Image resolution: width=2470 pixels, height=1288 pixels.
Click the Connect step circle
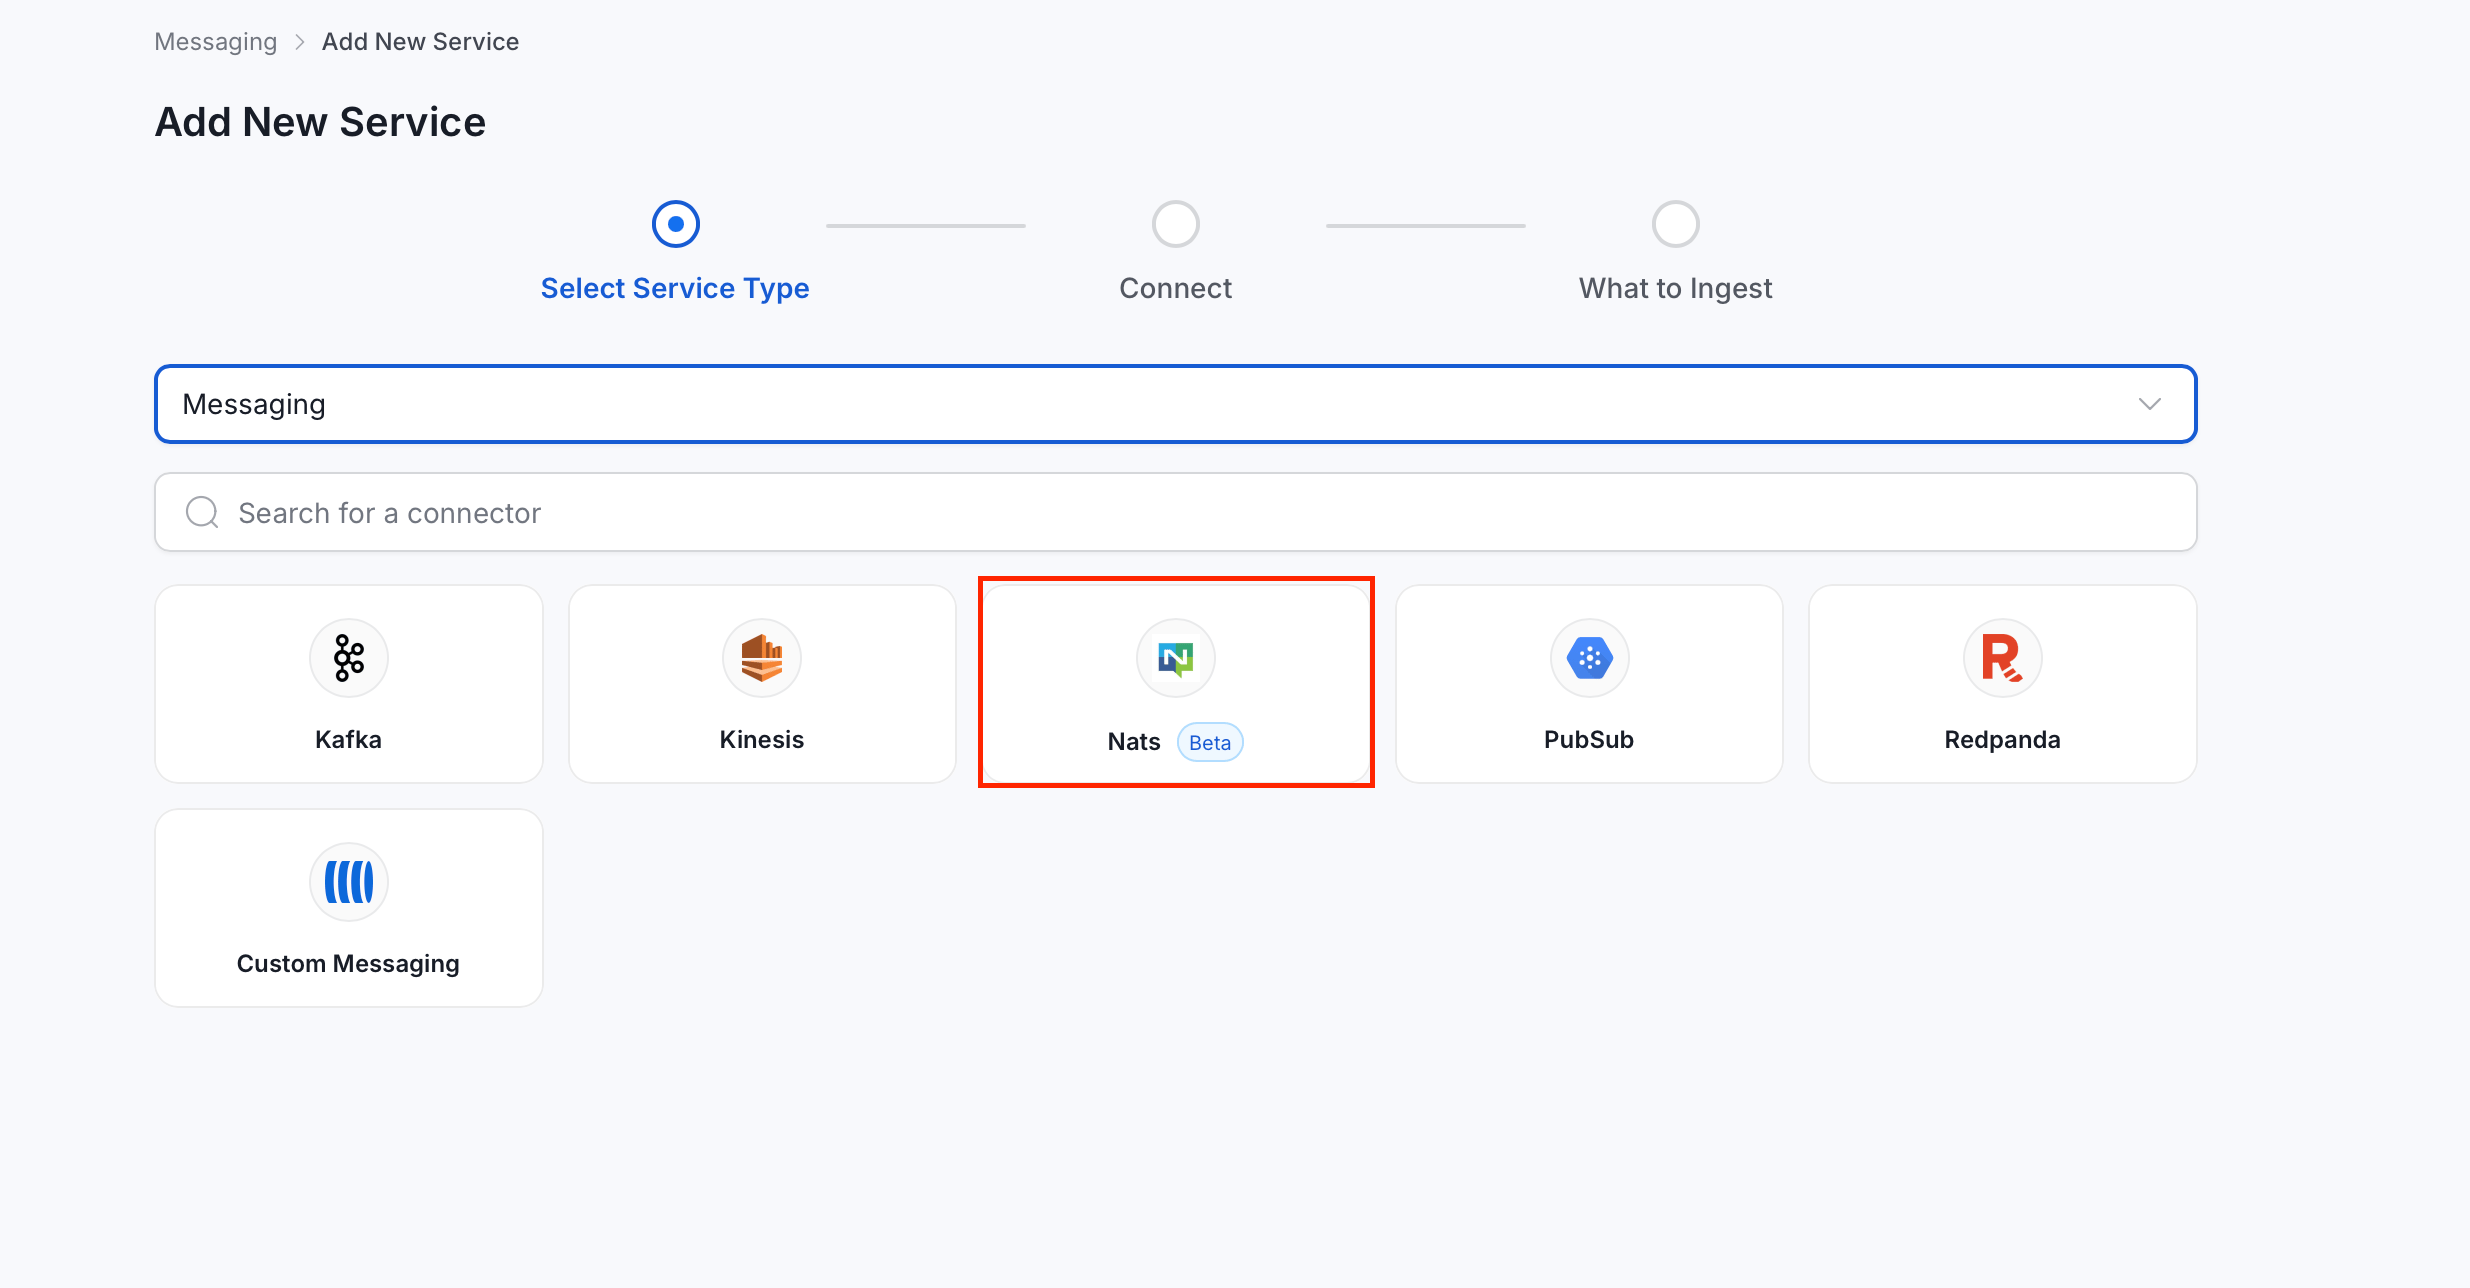pyautogui.click(x=1176, y=224)
